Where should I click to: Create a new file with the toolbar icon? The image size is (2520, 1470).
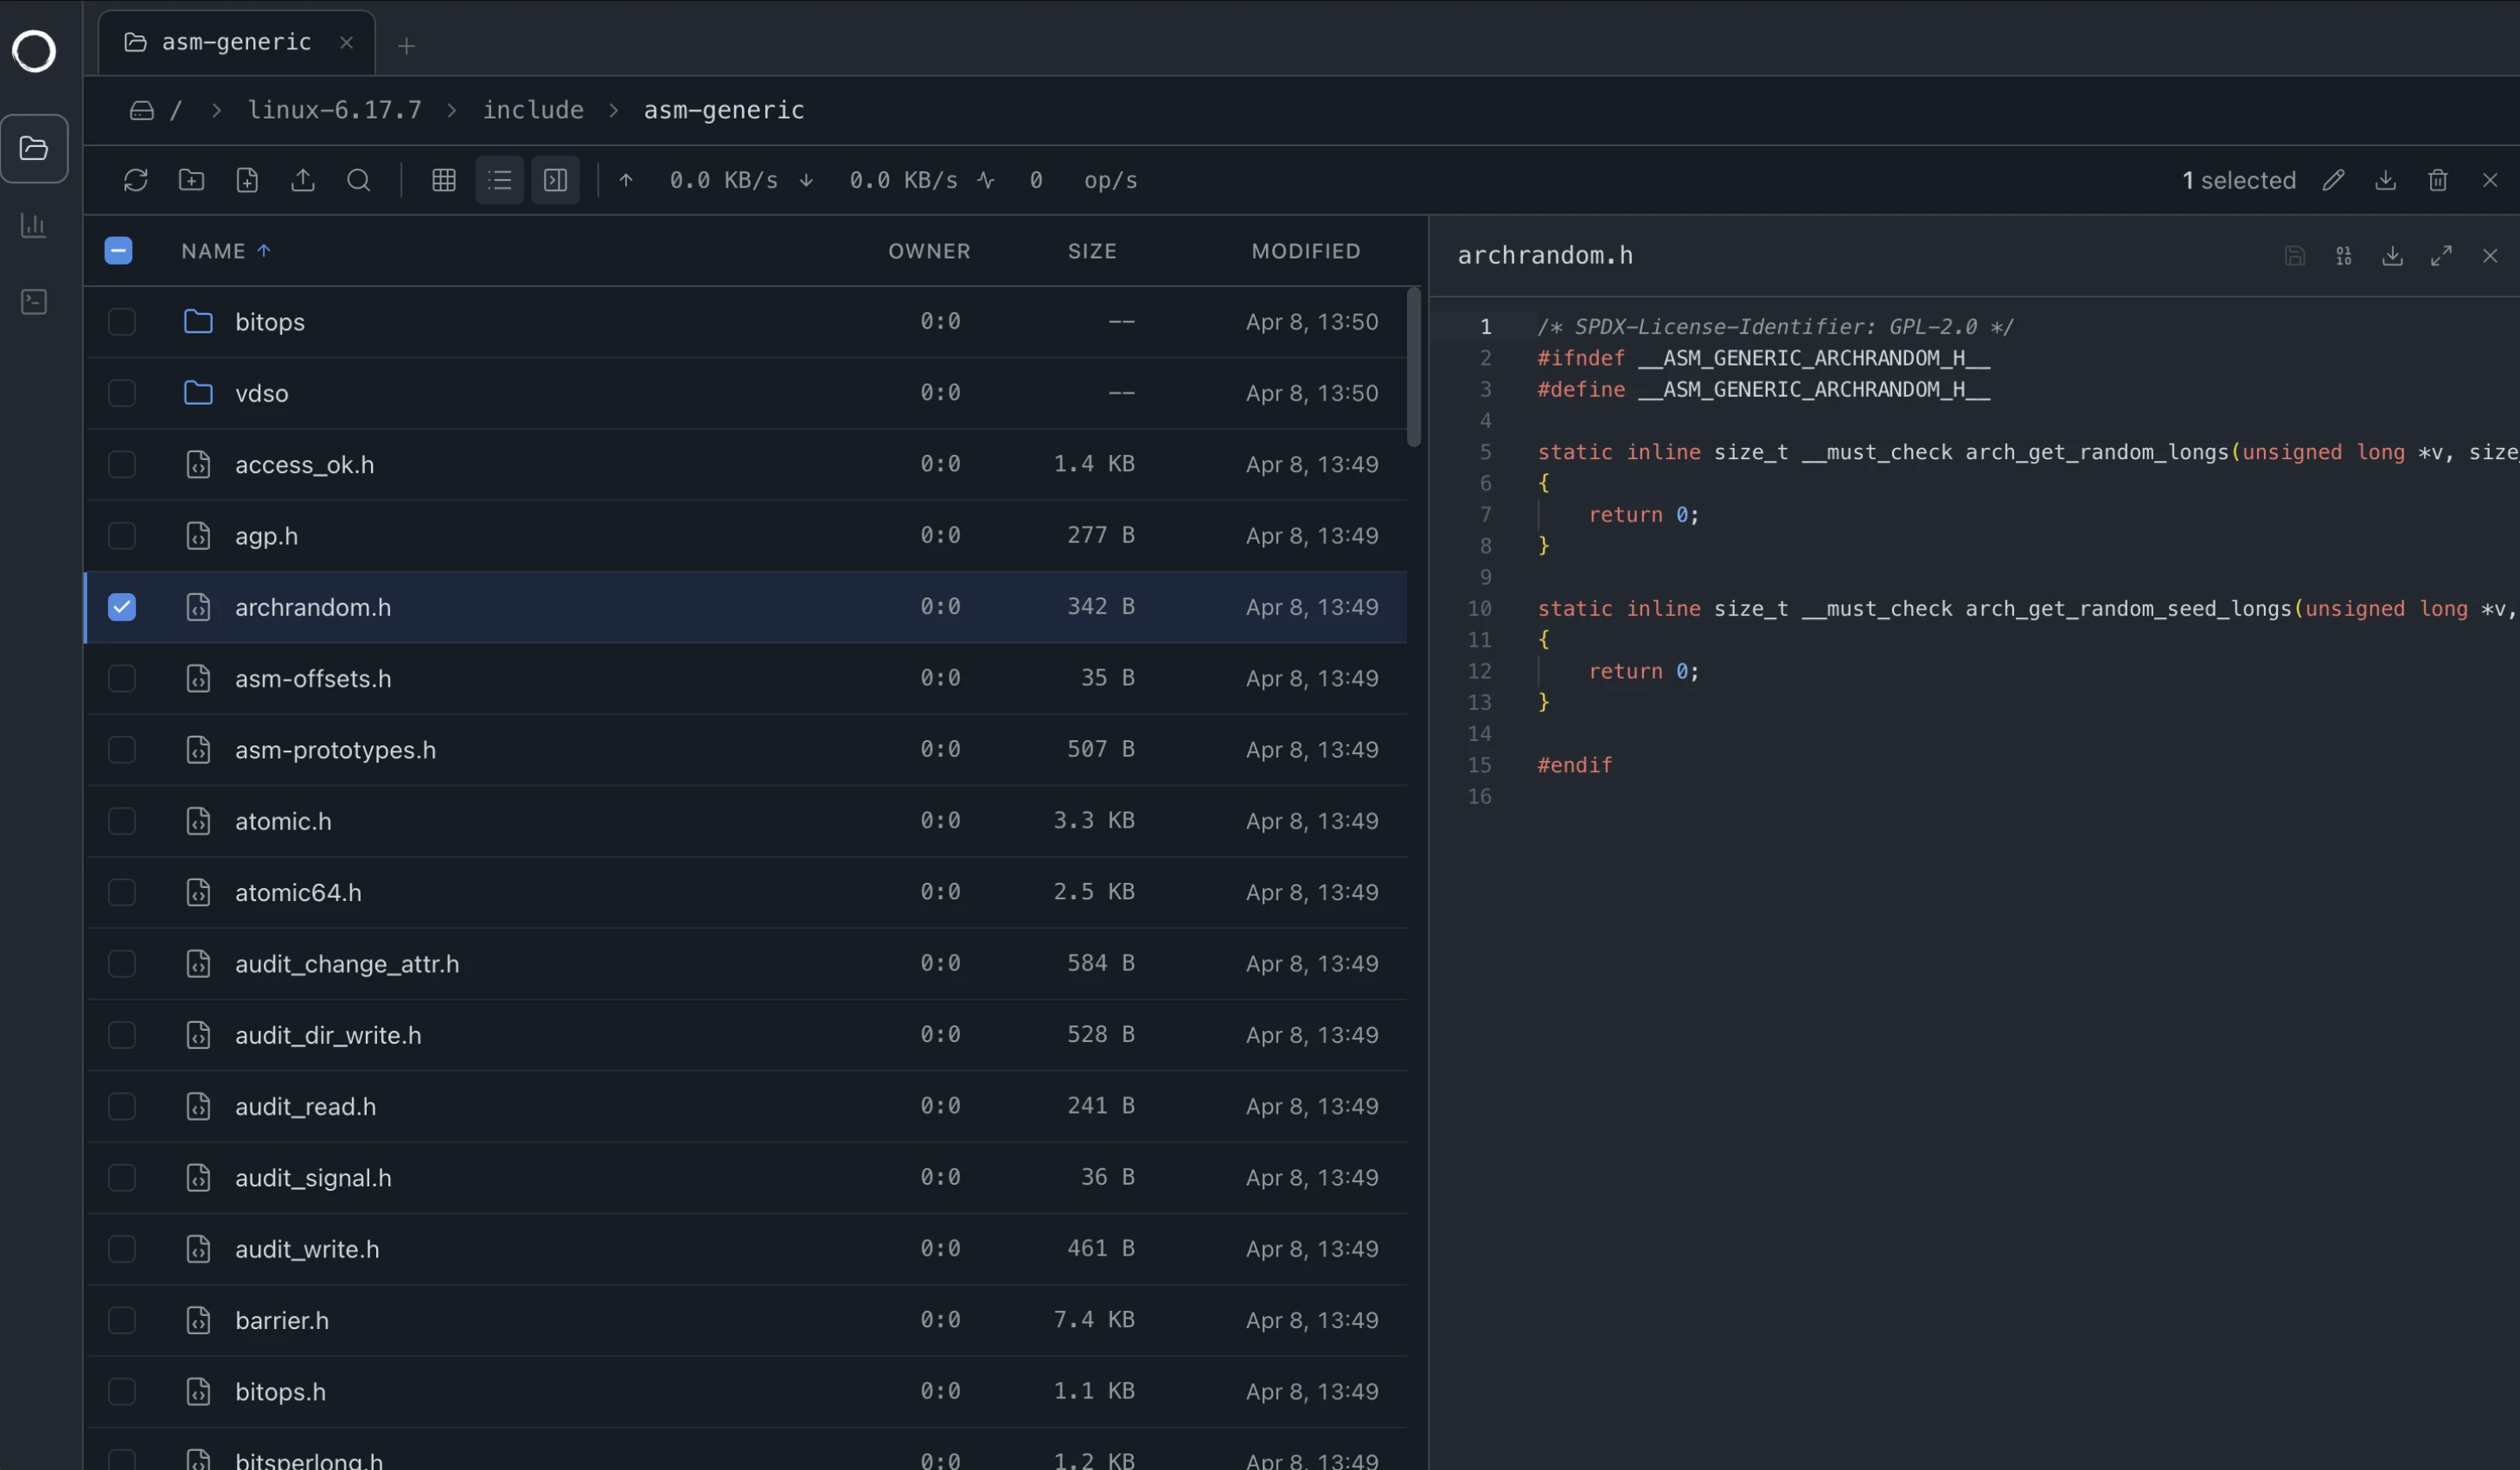coord(247,180)
